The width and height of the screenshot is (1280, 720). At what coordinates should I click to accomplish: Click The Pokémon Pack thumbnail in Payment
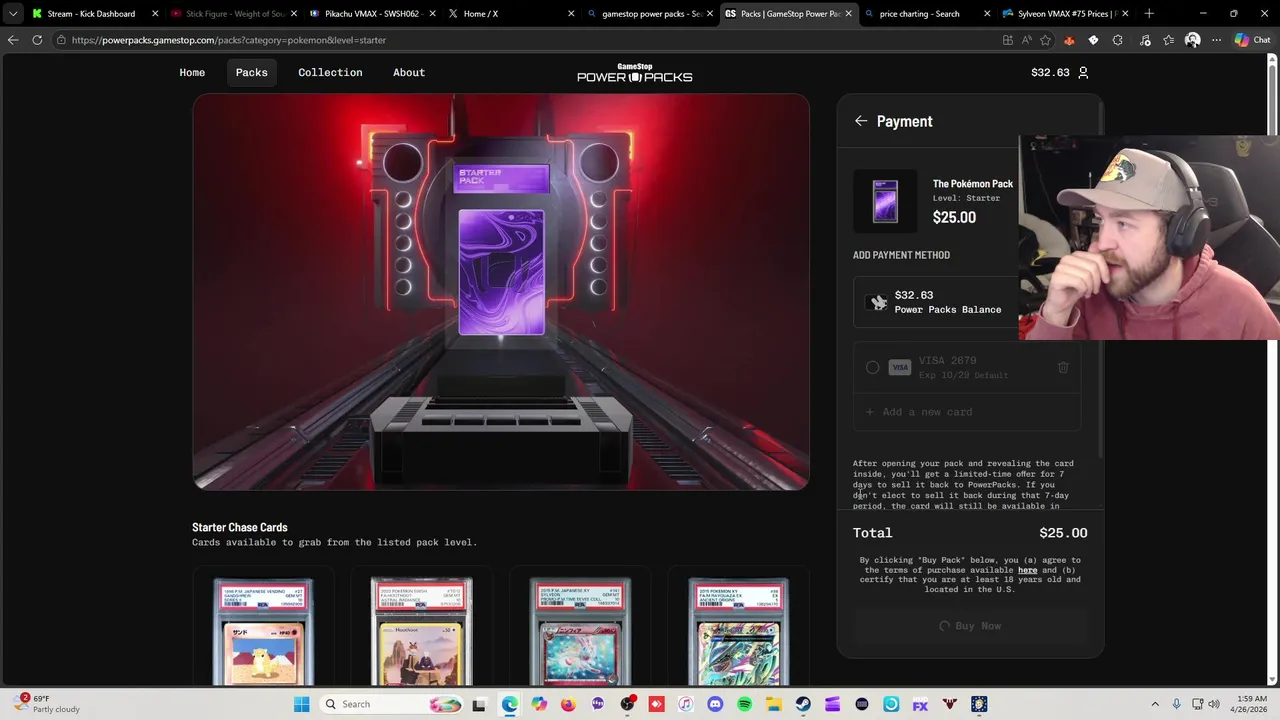[885, 201]
